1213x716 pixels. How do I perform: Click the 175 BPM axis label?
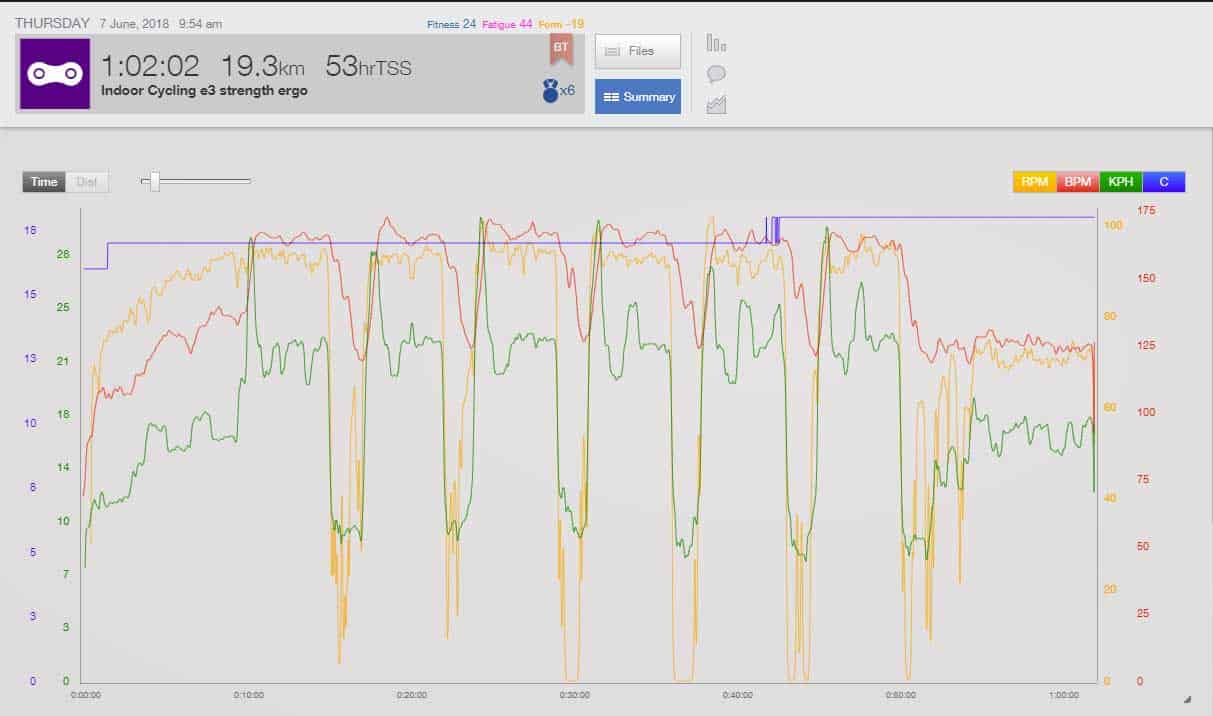tap(1146, 210)
